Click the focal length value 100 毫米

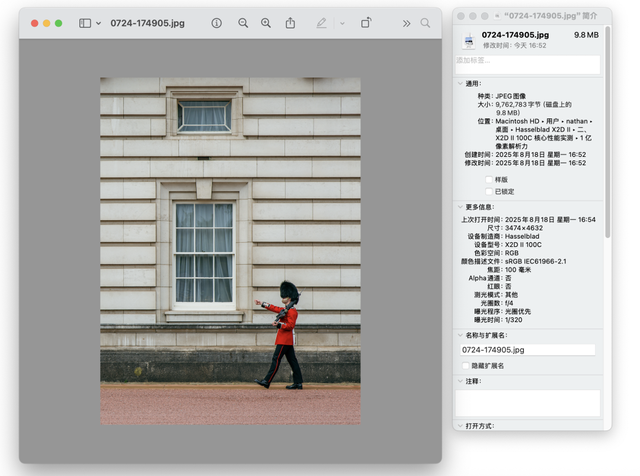pos(518,270)
